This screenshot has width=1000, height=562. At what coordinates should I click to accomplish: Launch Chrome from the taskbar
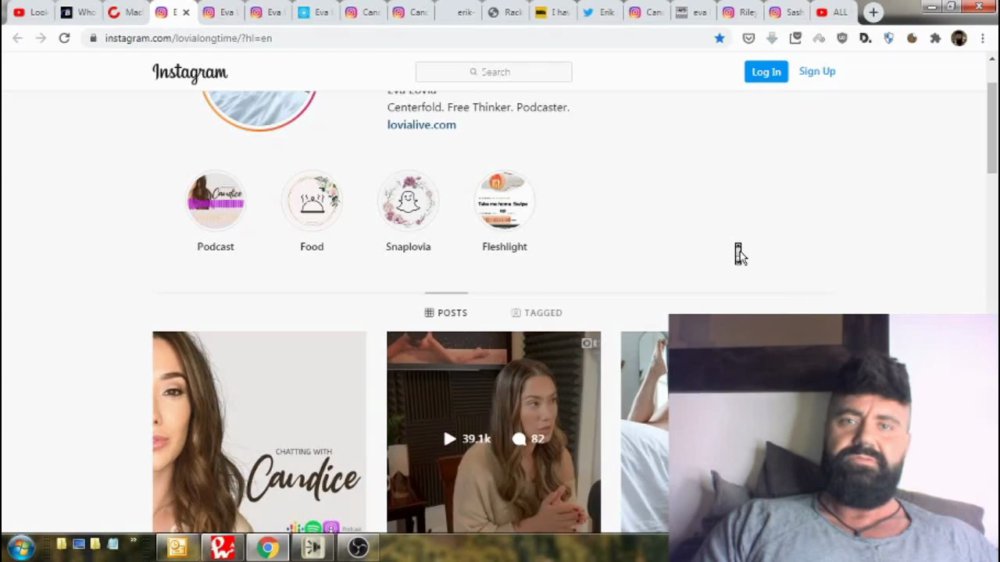point(268,547)
